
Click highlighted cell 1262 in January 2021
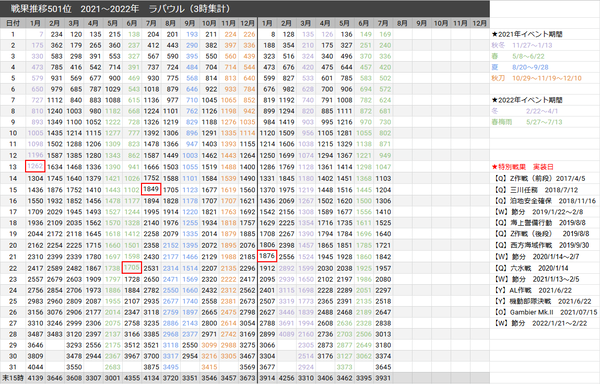pos(35,166)
